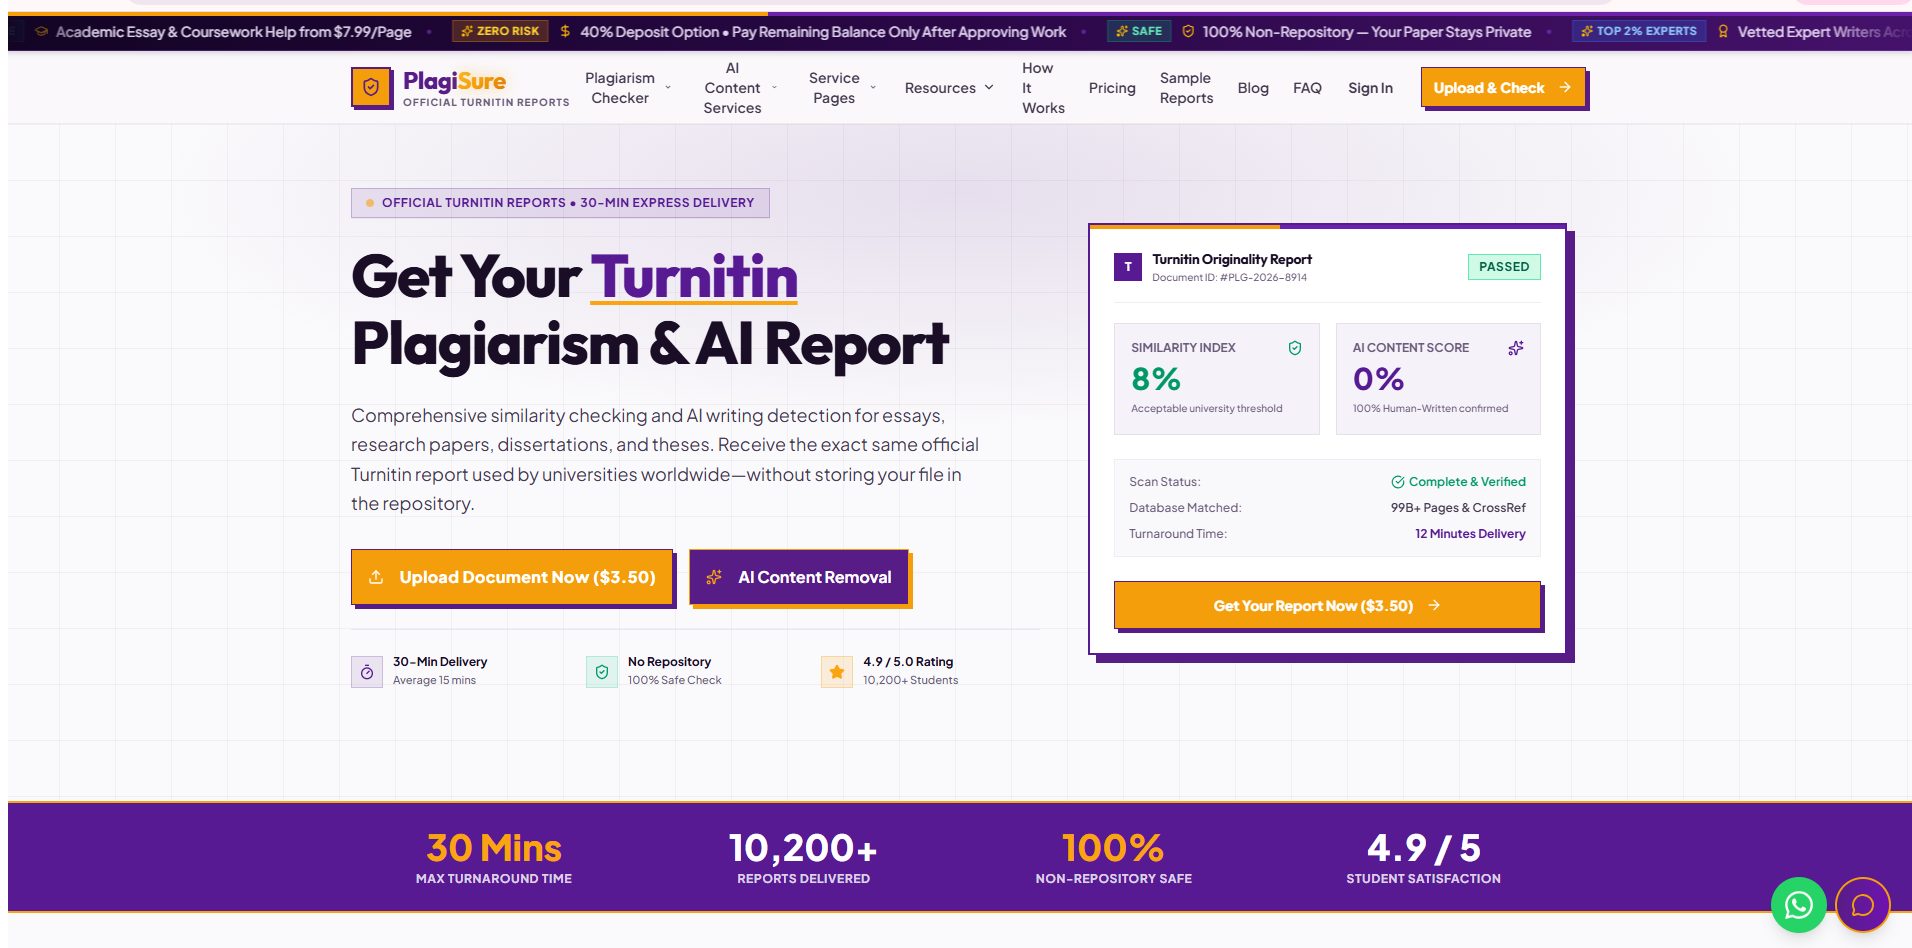
Task: Open the Plagiarism Checker nav item
Action: click(620, 88)
